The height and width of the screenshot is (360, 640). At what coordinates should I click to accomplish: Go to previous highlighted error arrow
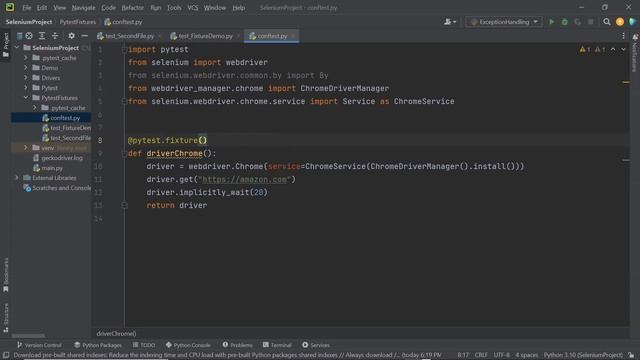[613, 49]
